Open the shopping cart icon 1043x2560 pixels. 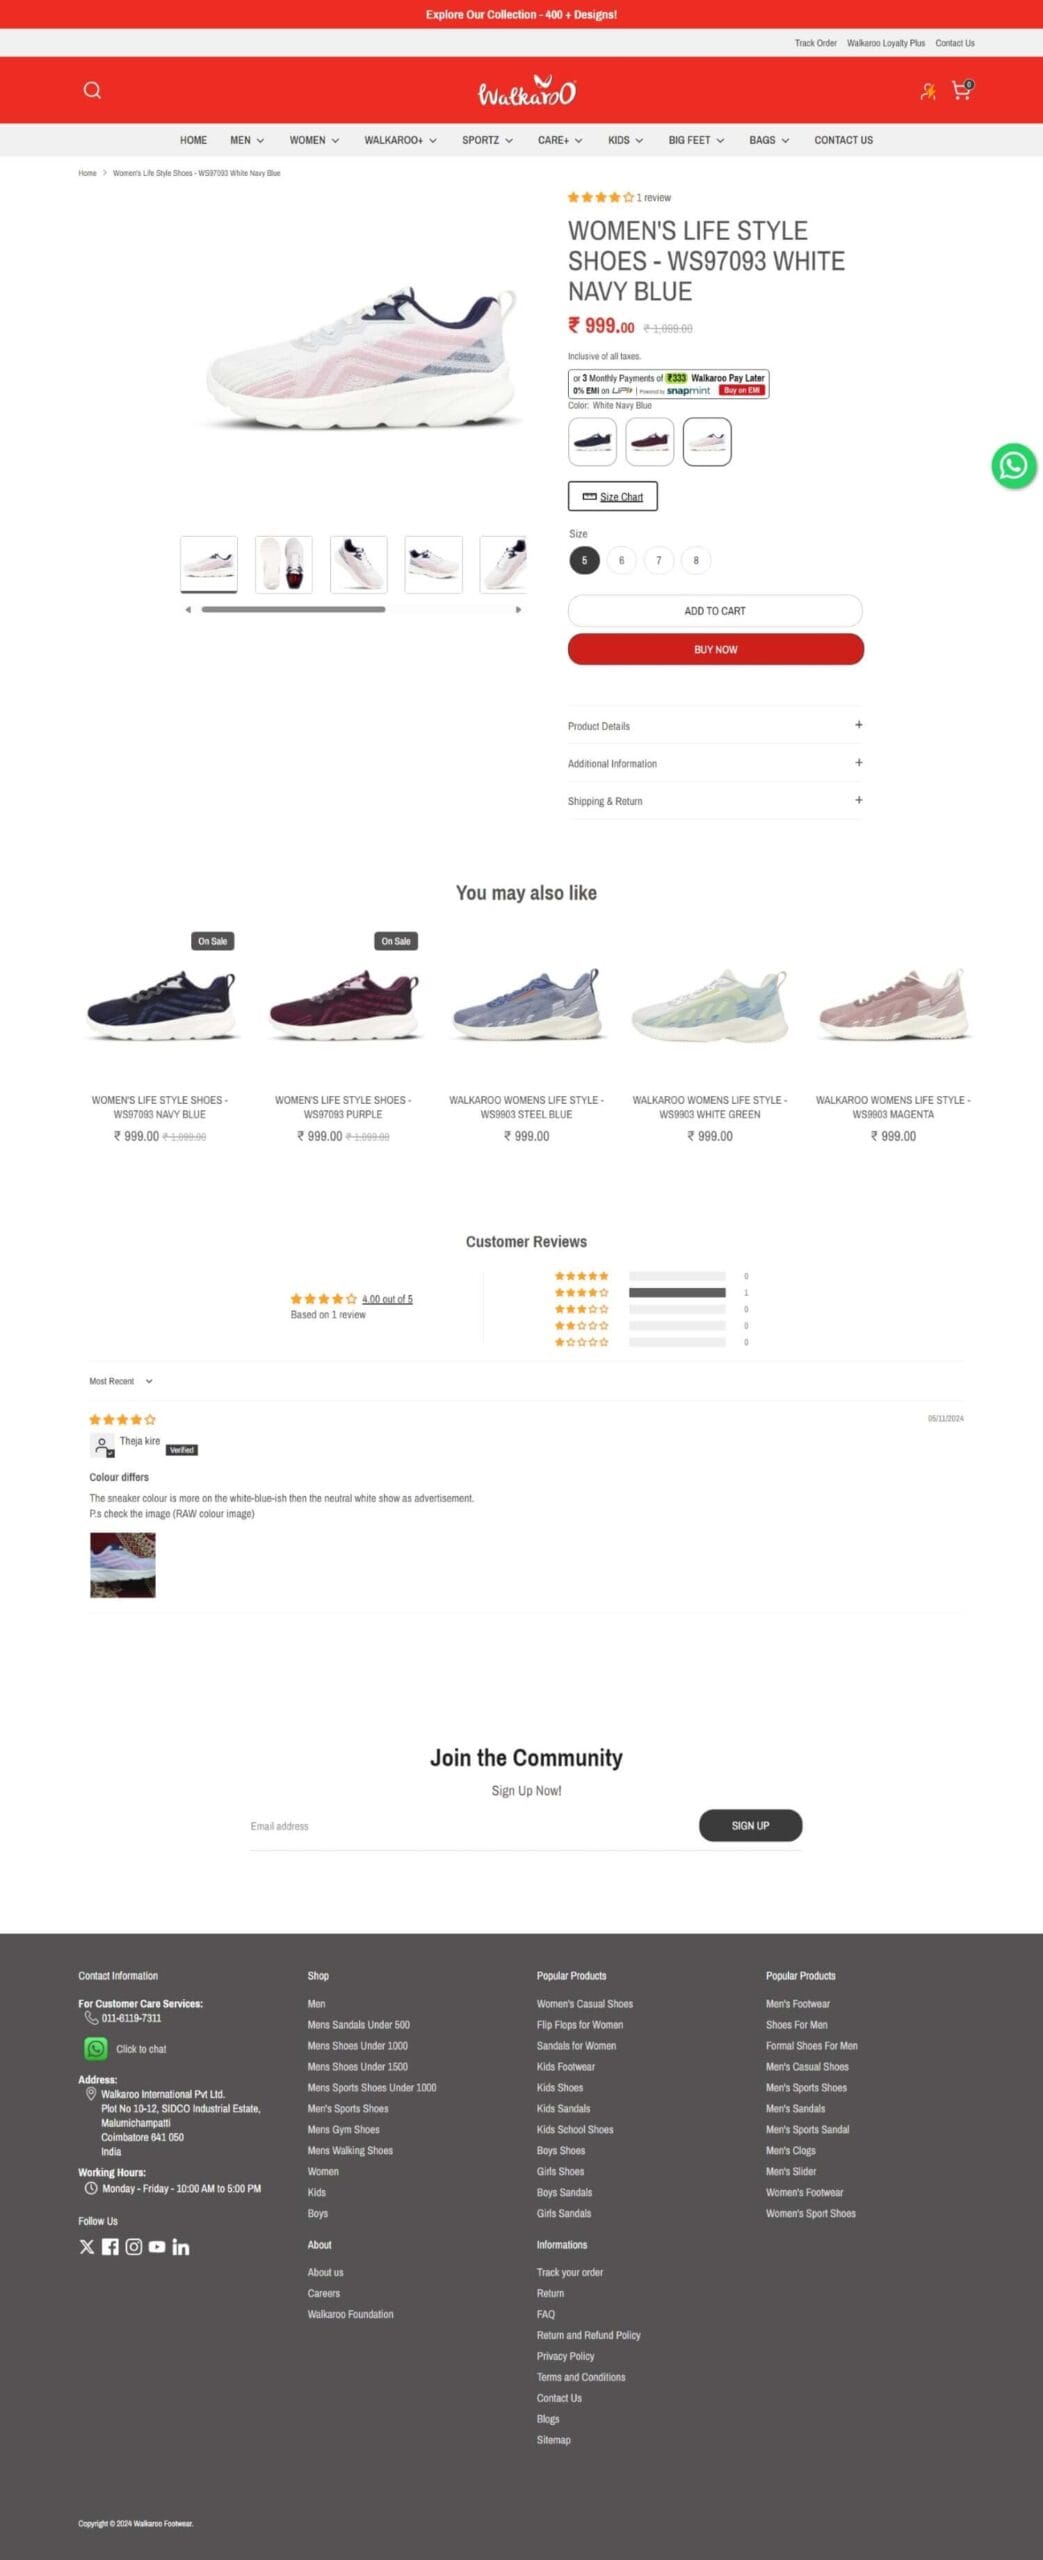tap(962, 90)
